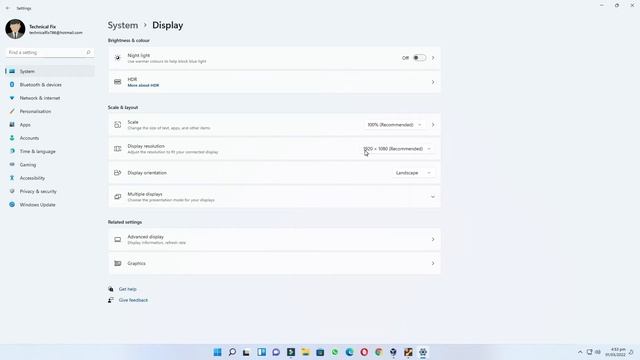Open the taskbar clock and date
The height and width of the screenshot is (360, 640).
tap(616, 352)
